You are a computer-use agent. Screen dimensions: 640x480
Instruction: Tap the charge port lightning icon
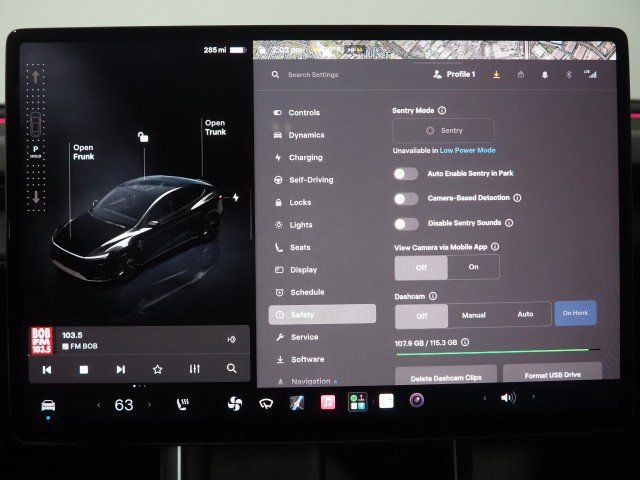[236, 198]
